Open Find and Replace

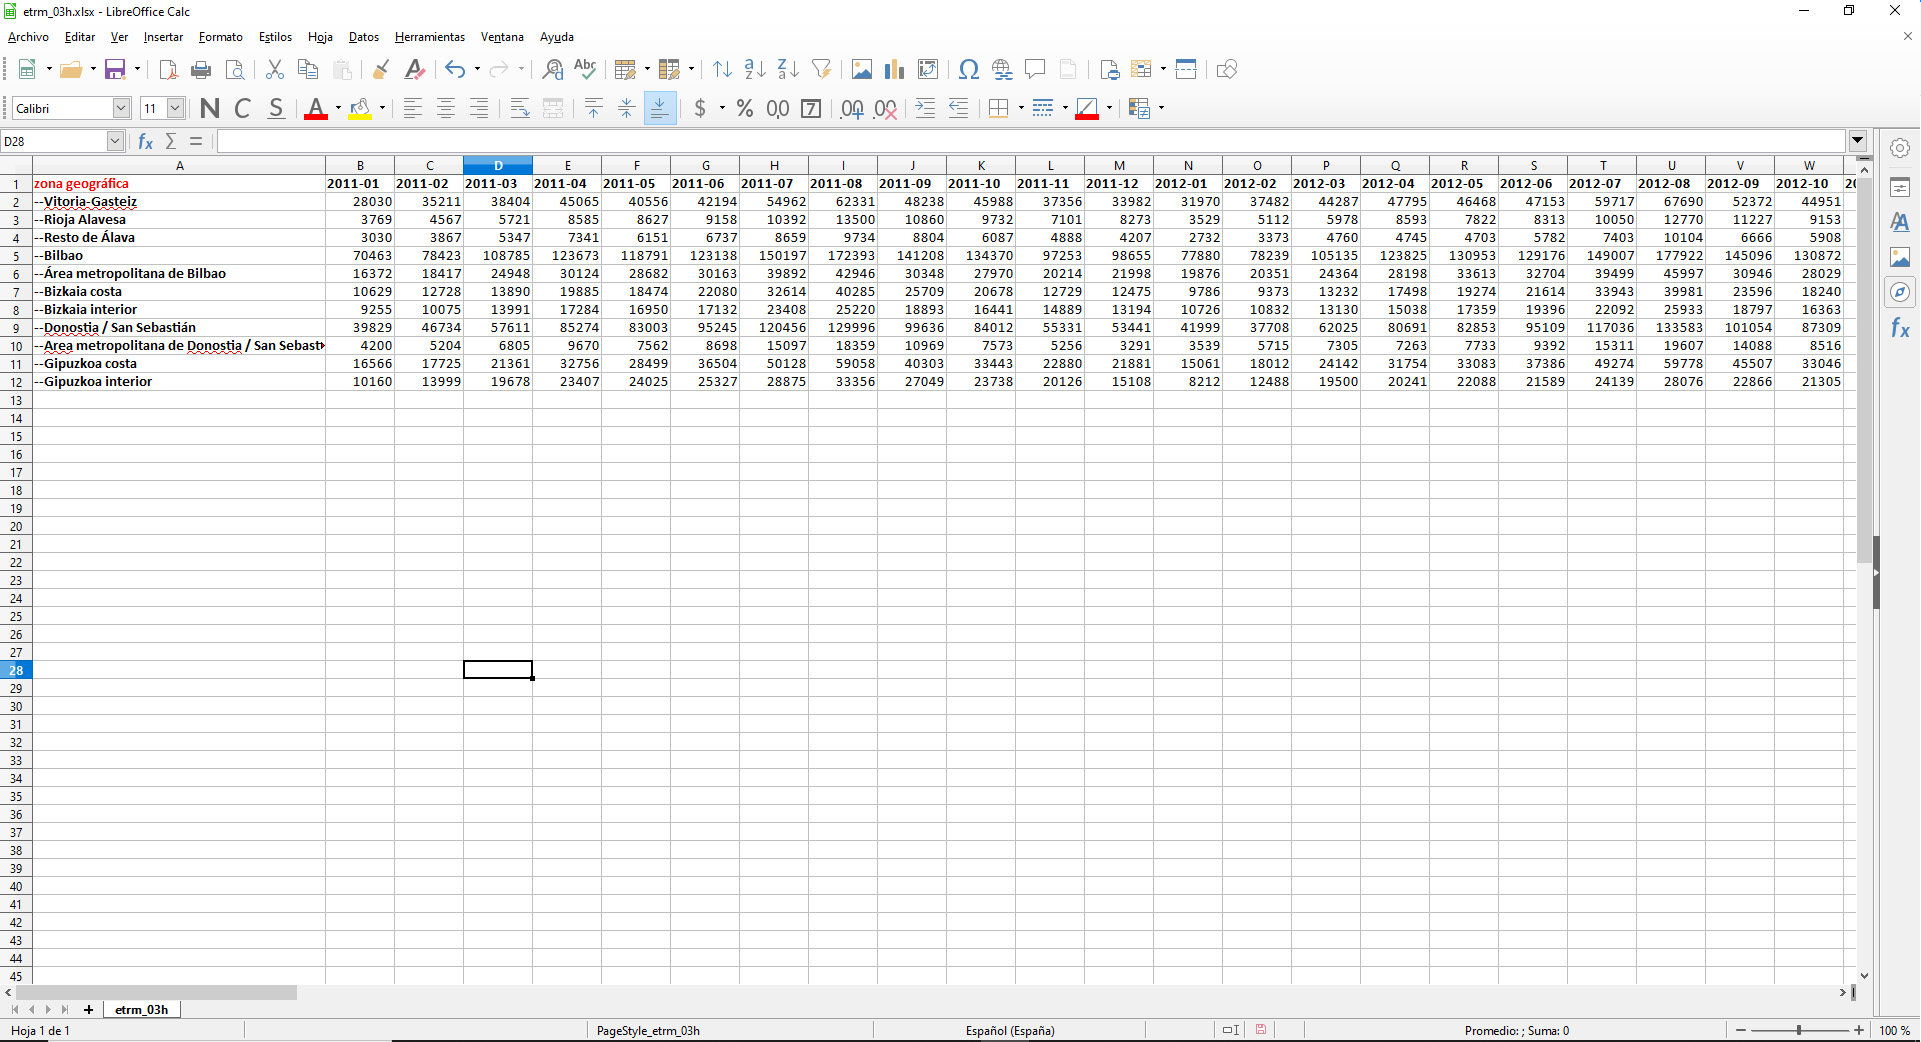pos(551,69)
